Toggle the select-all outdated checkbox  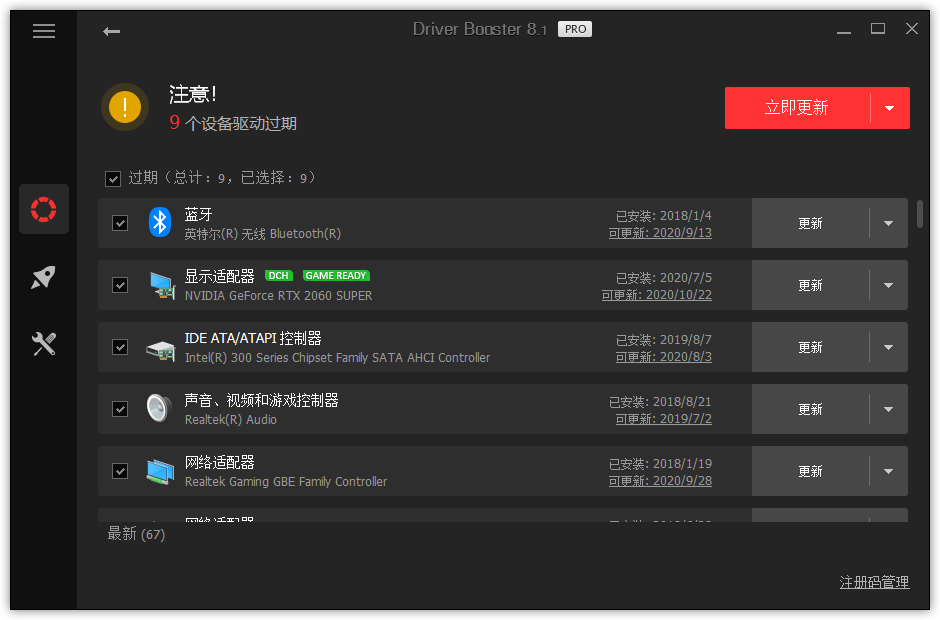click(113, 179)
